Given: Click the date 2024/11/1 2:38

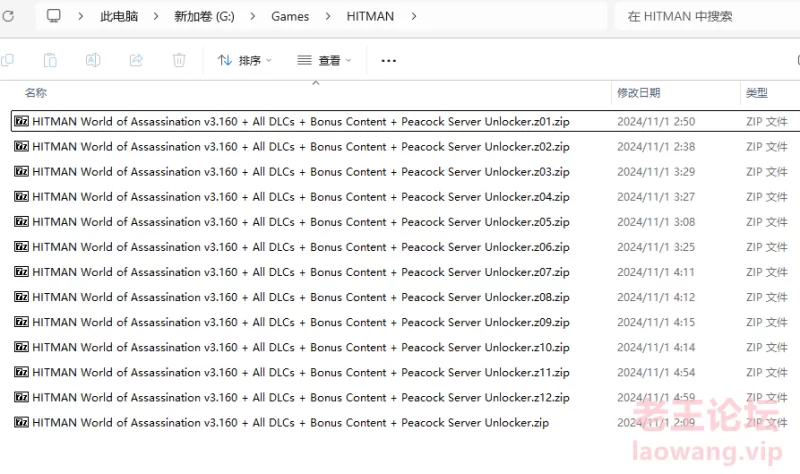Looking at the screenshot, I should (656, 146).
